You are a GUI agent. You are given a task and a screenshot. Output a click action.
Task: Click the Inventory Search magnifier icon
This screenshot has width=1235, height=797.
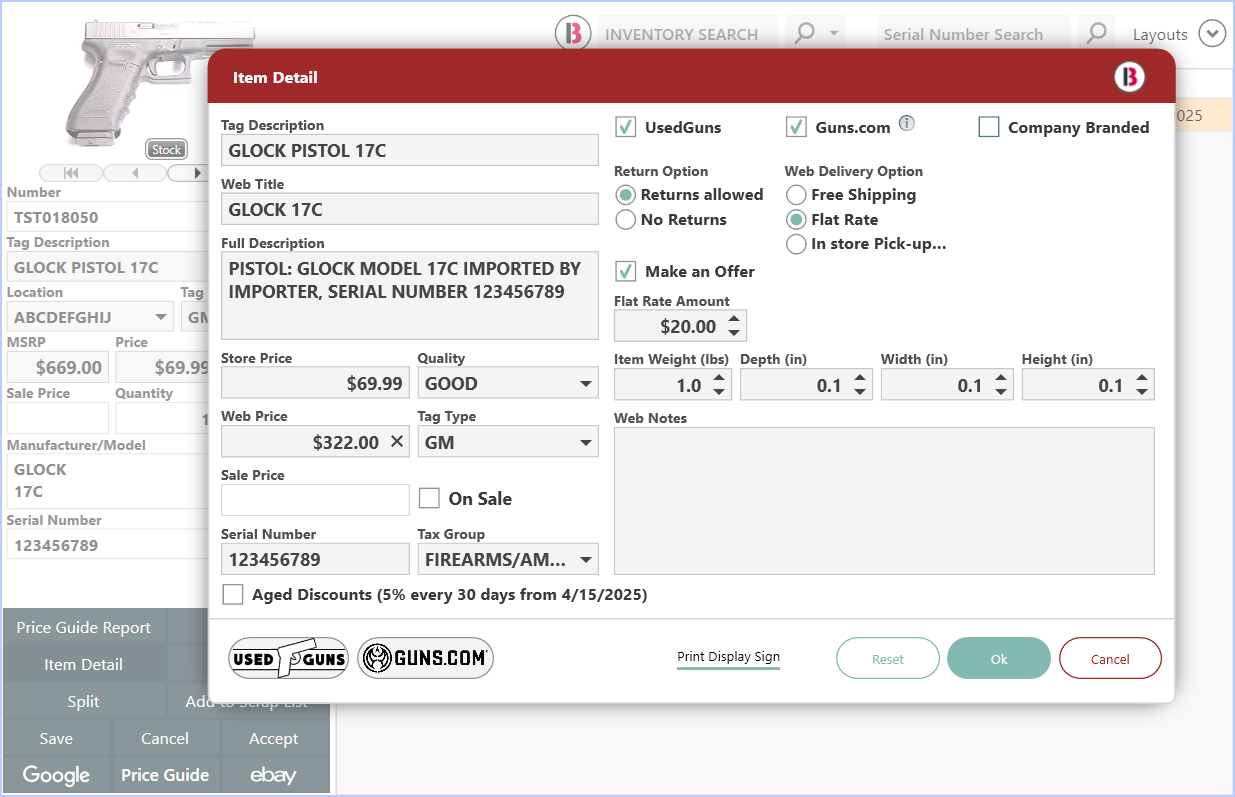pyautogui.click(x=804, y=34)
